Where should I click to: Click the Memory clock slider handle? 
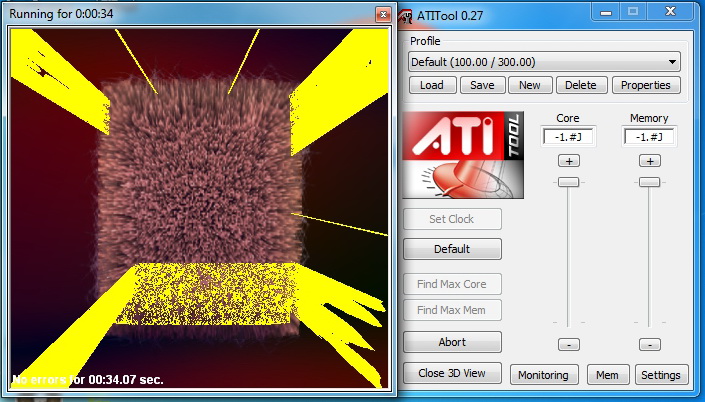(x=649, y=182)
